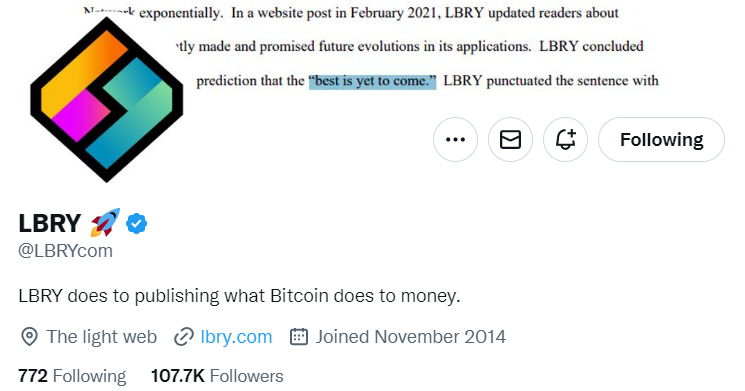Open the lbry.com website link
The width and height of the screenshot is (745, 391).
236,337
